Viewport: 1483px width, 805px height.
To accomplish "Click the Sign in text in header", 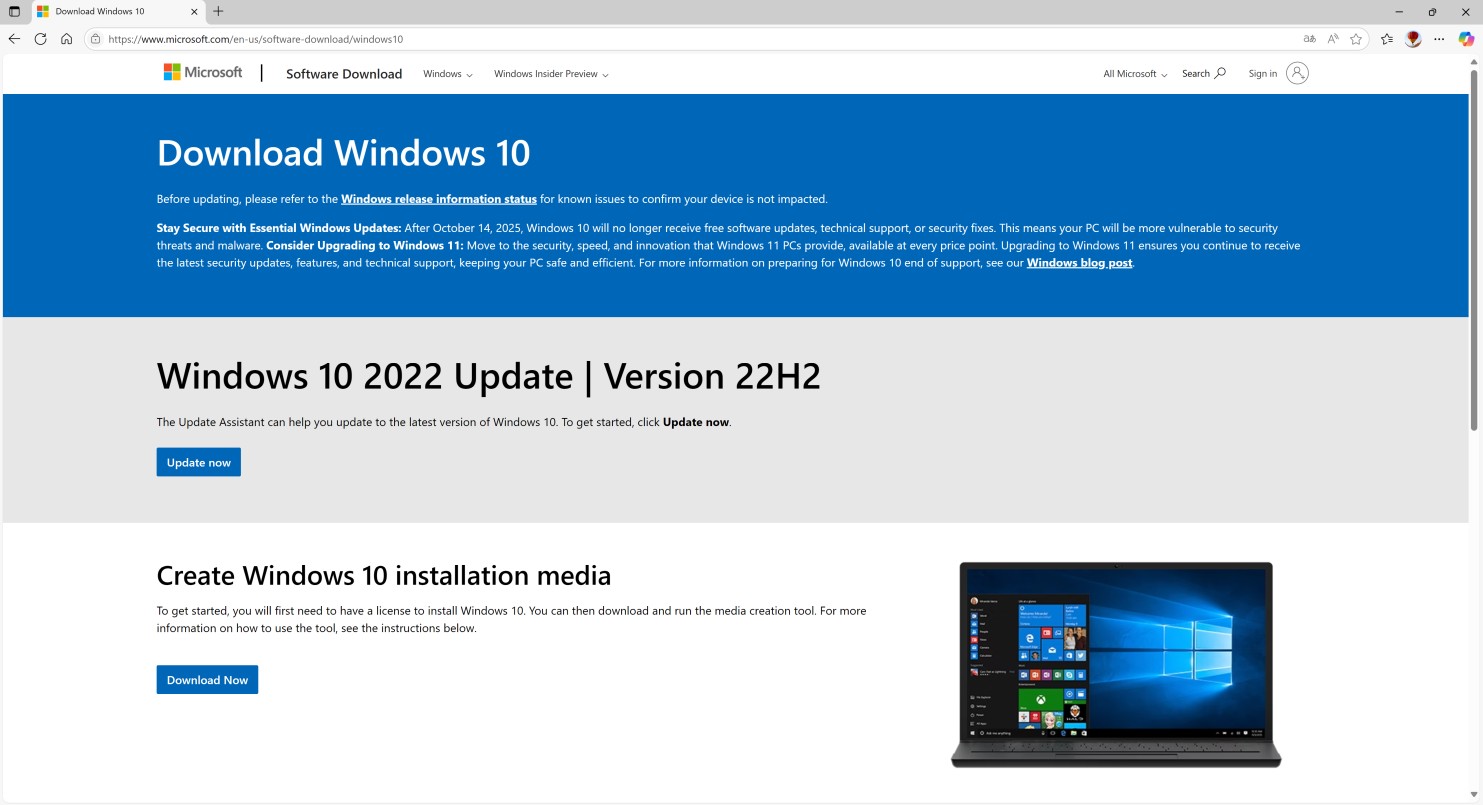I will tap(1262, 74).
